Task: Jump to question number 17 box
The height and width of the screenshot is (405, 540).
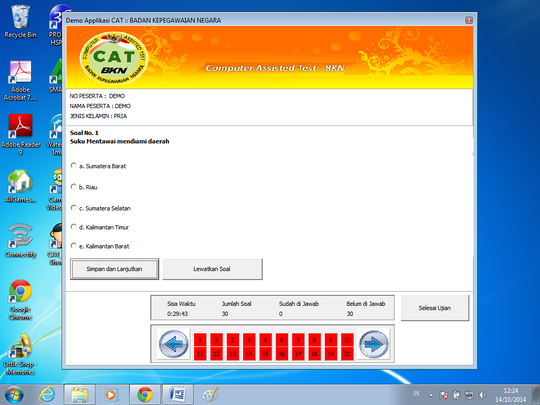Action: coord(298,354)
